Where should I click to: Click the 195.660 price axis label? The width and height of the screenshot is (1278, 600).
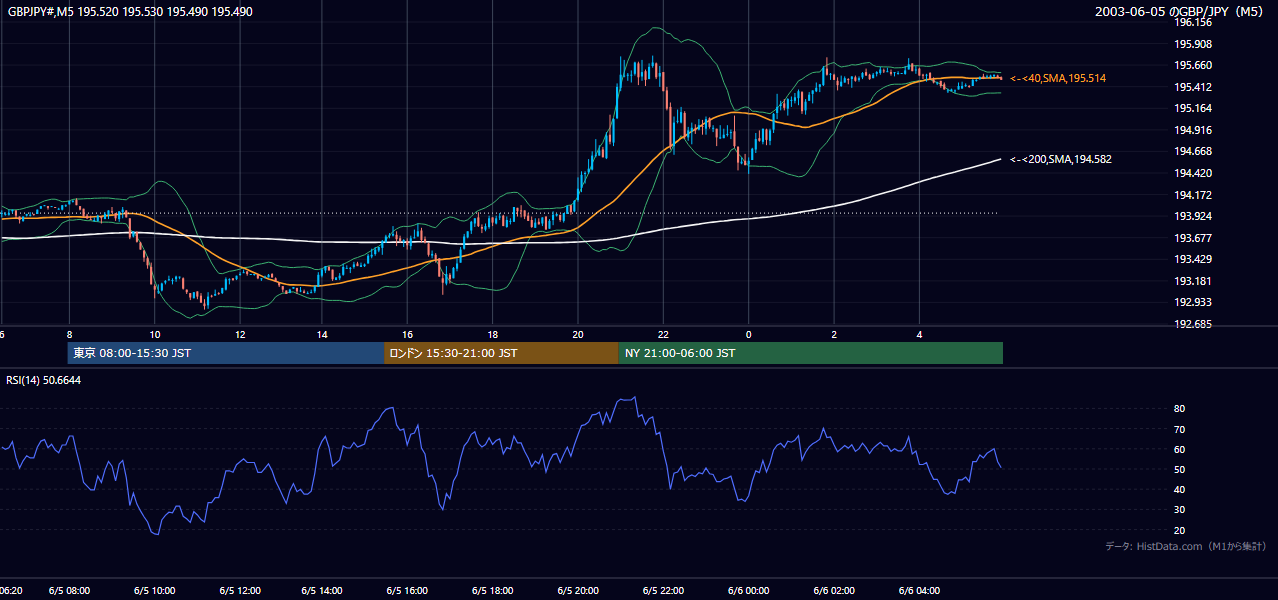(x=1193, y=65)
